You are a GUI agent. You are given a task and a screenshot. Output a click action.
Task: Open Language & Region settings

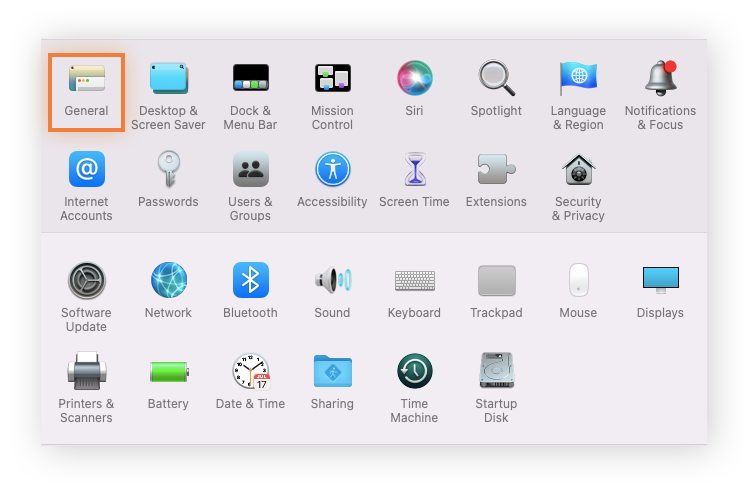[578, 78]
